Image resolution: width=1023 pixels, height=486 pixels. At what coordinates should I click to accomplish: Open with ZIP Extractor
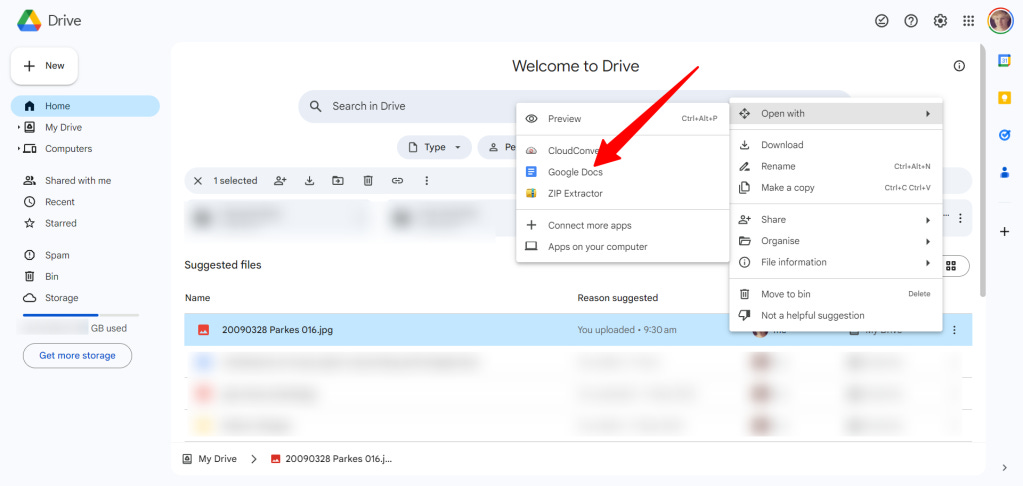coord(622,194)
